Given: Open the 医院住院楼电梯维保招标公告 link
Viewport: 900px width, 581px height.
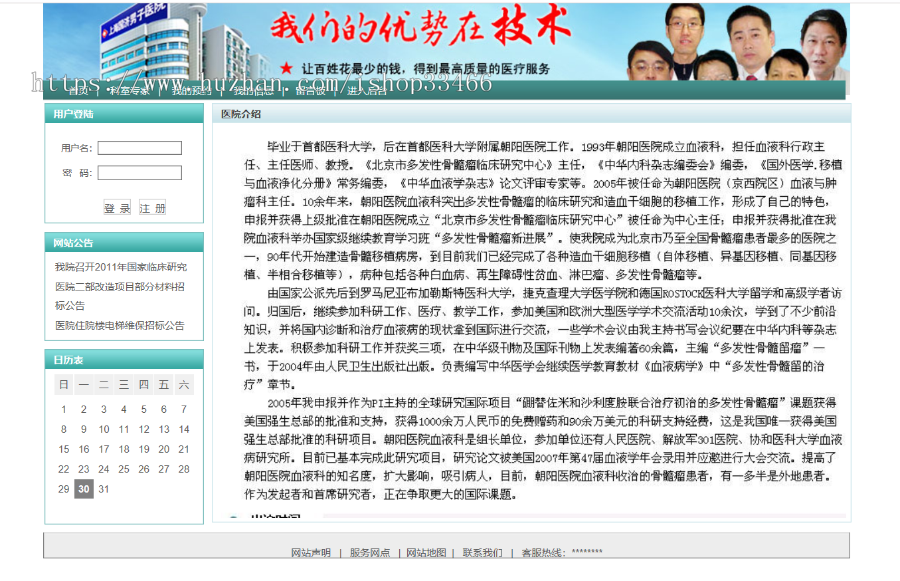Looking at the screenshot, I should click(120, 324).
